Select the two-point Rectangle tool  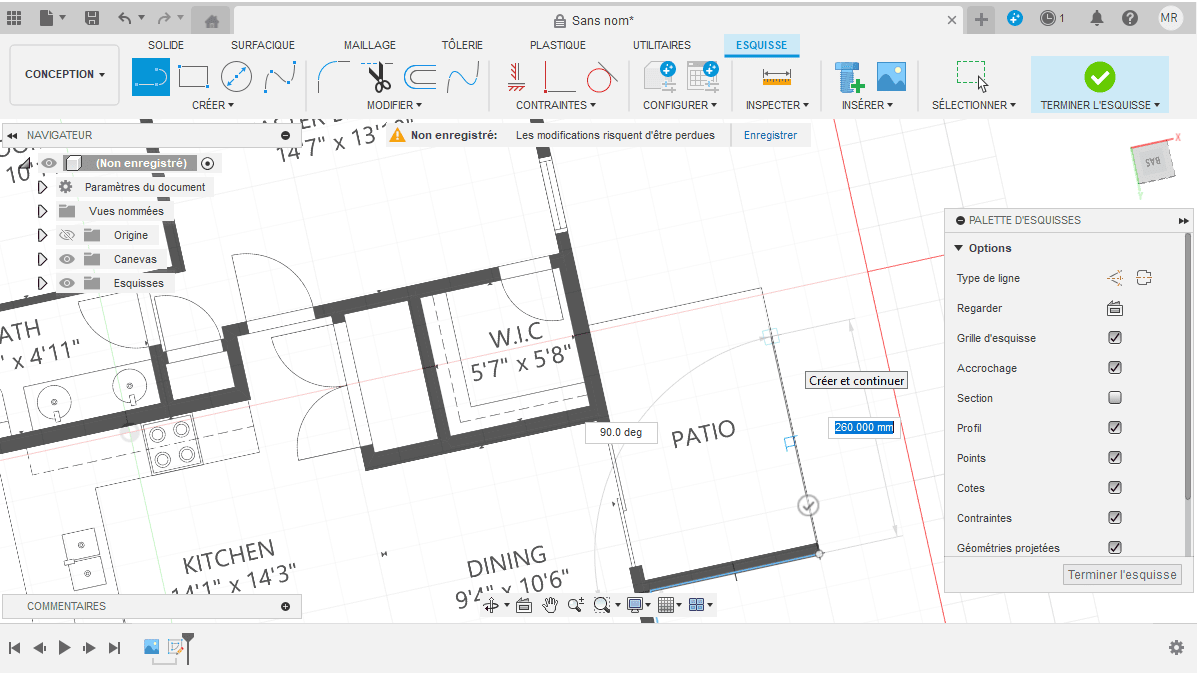tap(193, 77)
